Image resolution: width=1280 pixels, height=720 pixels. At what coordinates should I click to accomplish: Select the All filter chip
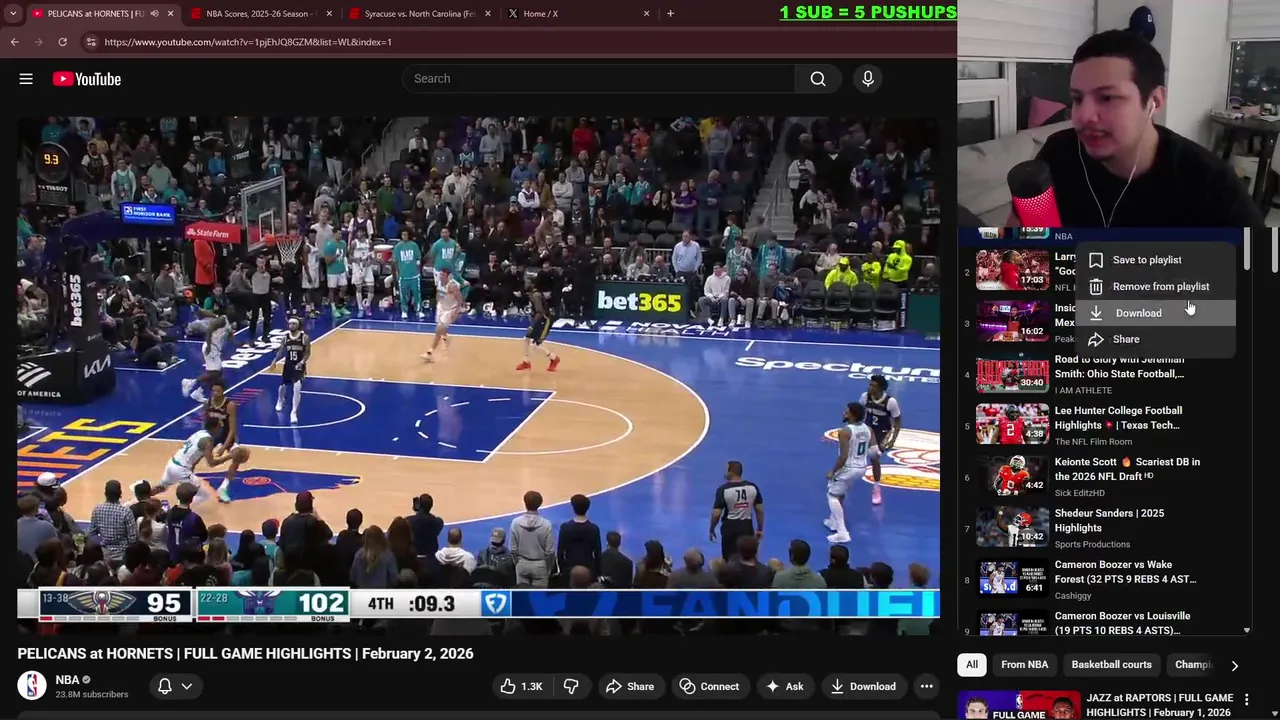[971, 665]
